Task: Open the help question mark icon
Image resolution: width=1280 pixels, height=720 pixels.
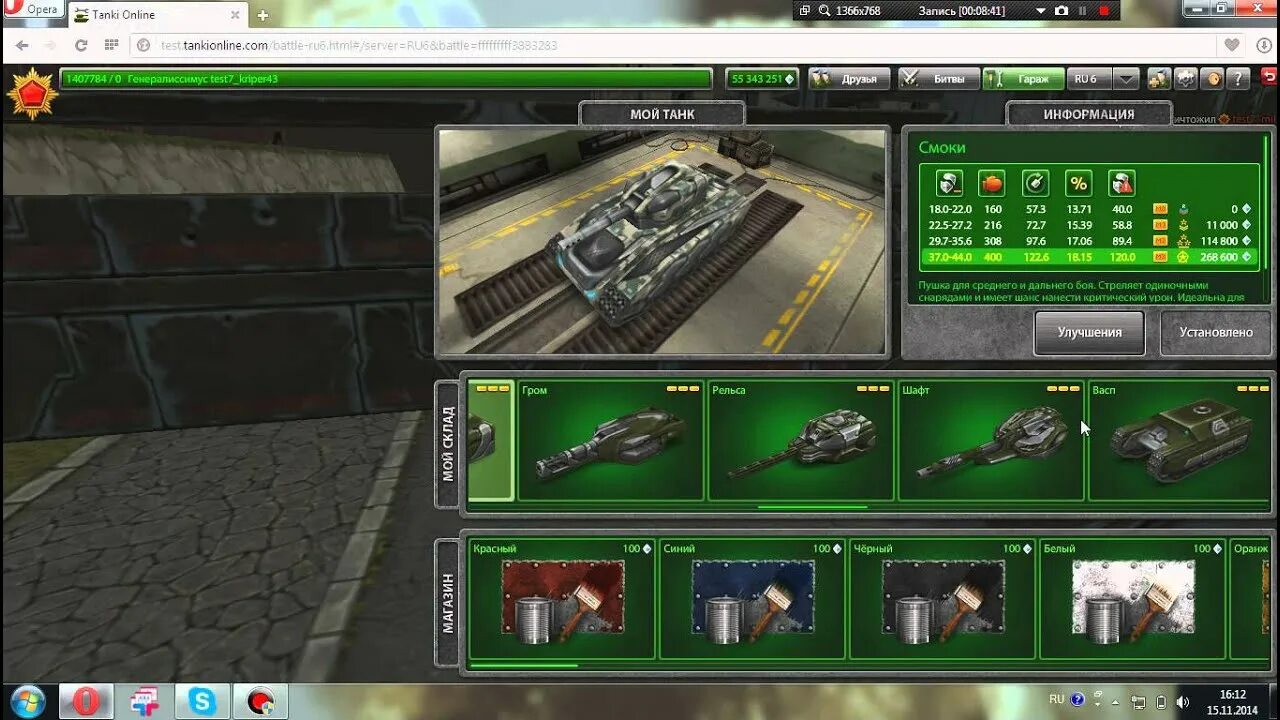Action: pos(1237,79)
